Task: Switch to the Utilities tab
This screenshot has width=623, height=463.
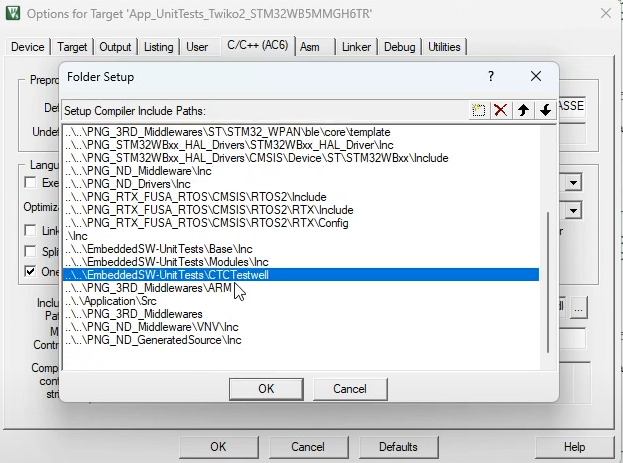Action: [444, 47]
